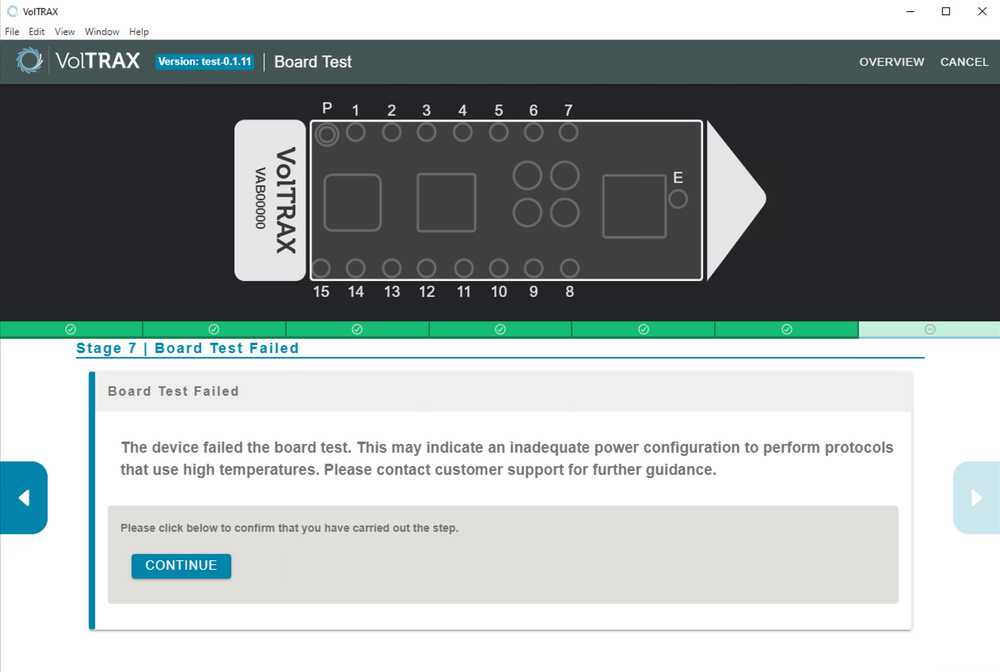Maximize the VolTRAX window
Screen dimensions: 1000x672
click(946, 11)
